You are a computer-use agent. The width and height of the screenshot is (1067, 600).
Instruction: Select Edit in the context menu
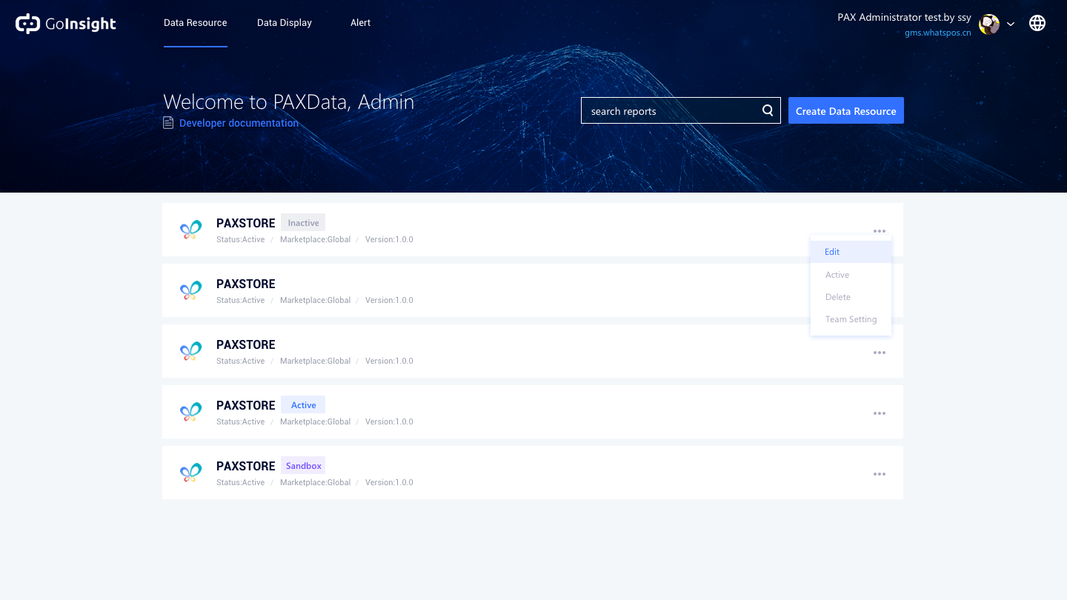851,252
